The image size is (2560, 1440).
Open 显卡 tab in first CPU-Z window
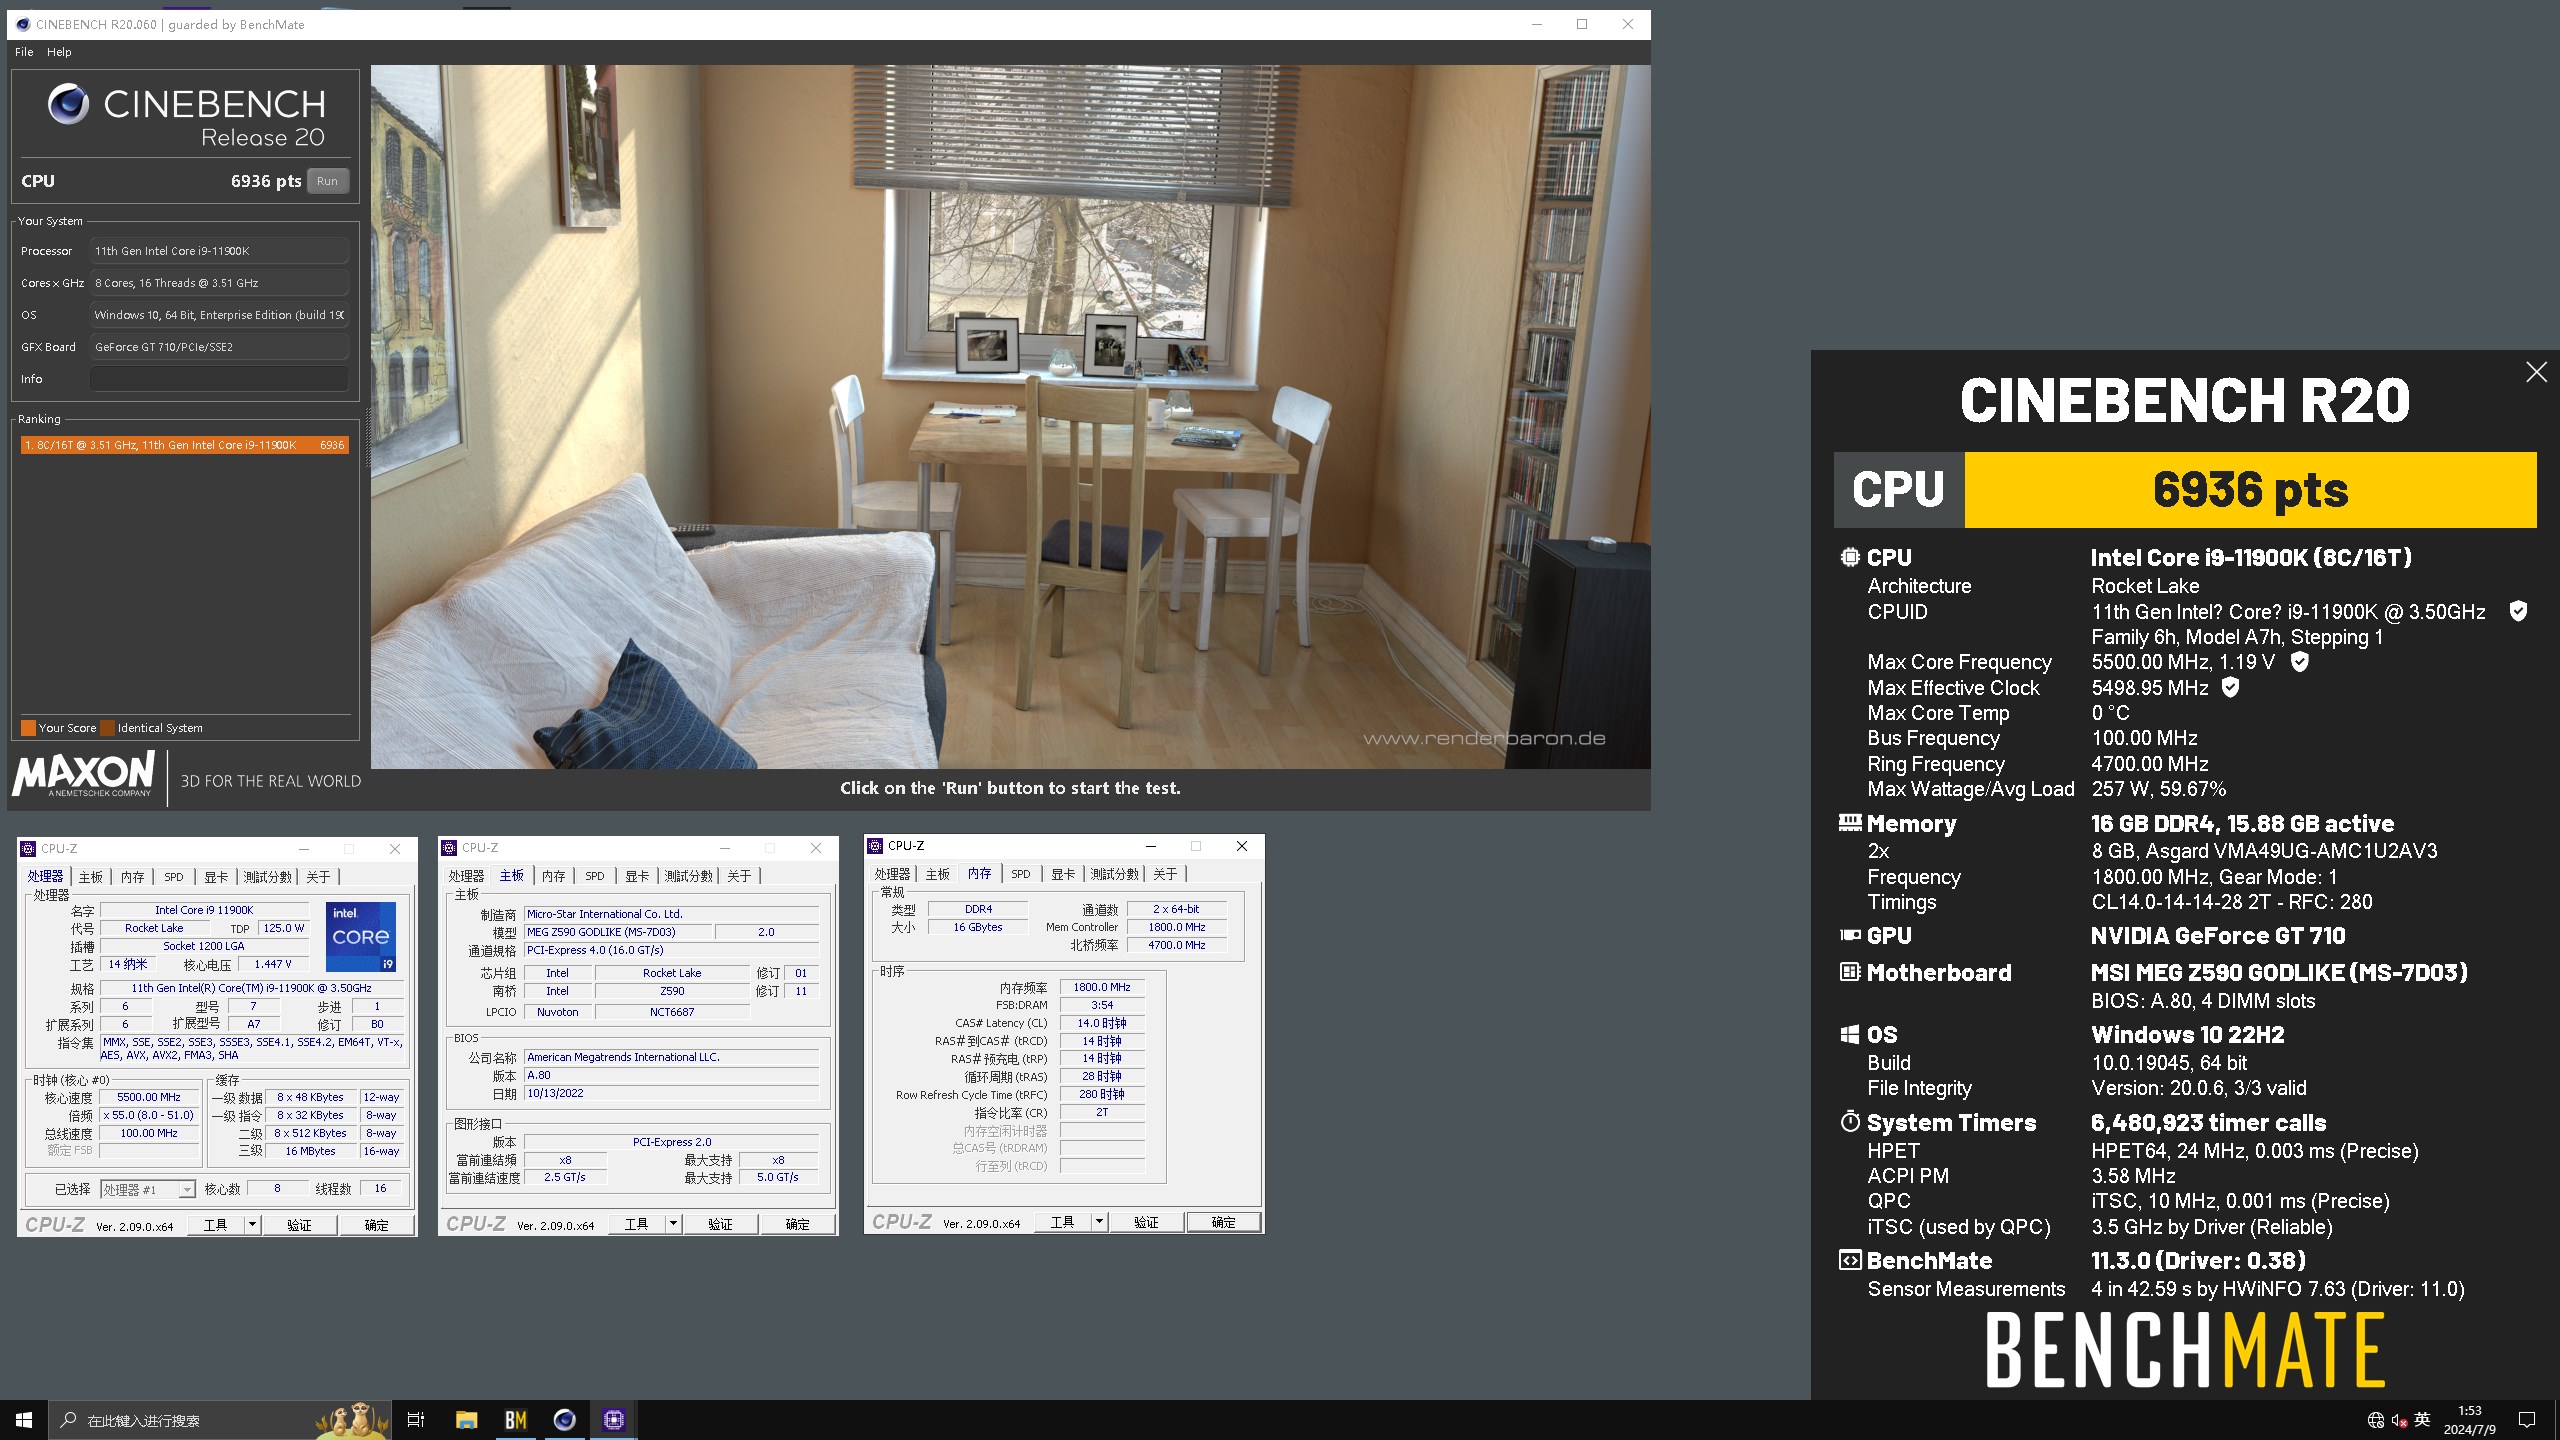click(216, 877)
